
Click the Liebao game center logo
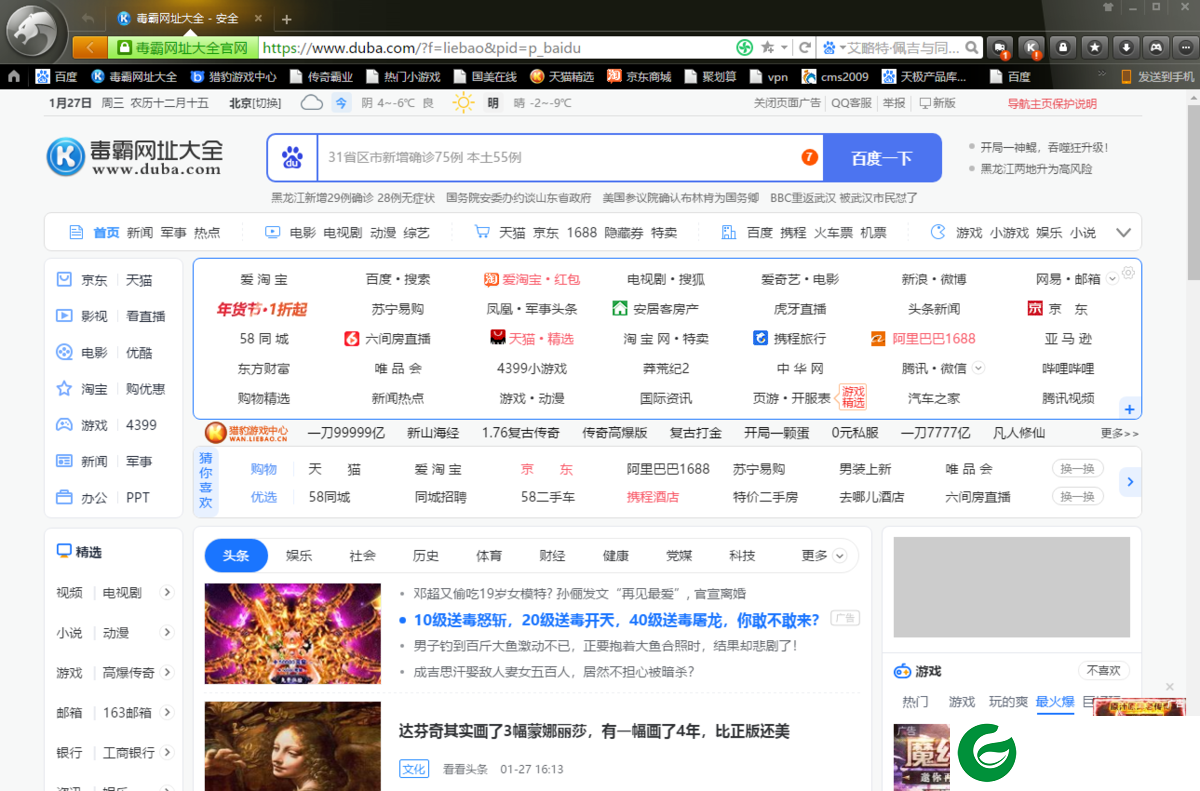[x=246, y=433]
